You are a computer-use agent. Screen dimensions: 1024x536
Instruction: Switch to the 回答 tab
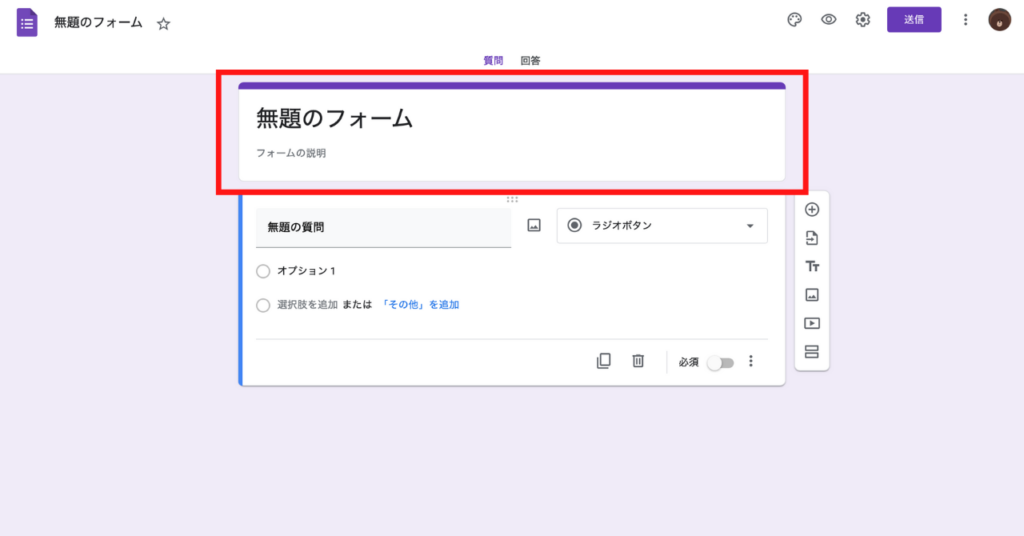(530, 61)
